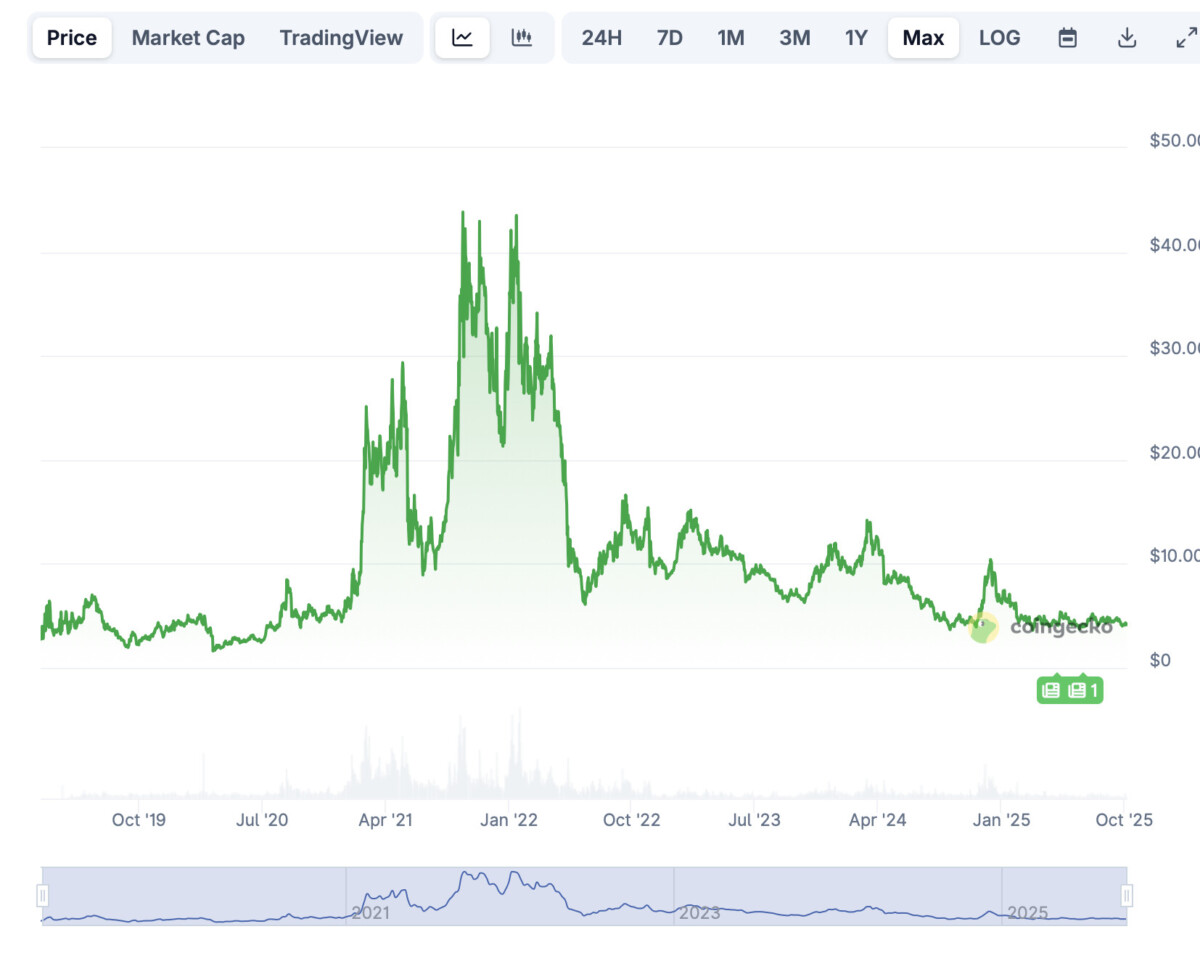The height and width of the screenshot is (961, 1200).
Task: Select the Max time range
Action: [922, 38]
